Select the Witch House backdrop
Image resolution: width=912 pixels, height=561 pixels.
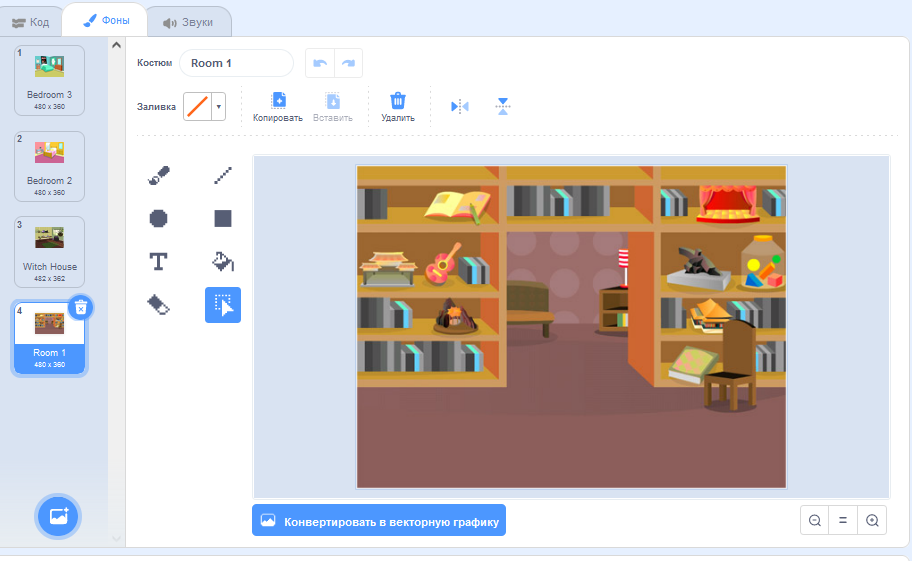coord(49,252)
